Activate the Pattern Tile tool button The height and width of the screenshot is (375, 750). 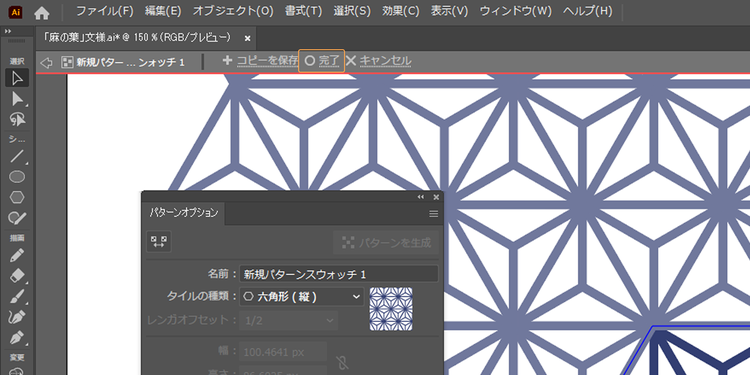pos(159,242)
